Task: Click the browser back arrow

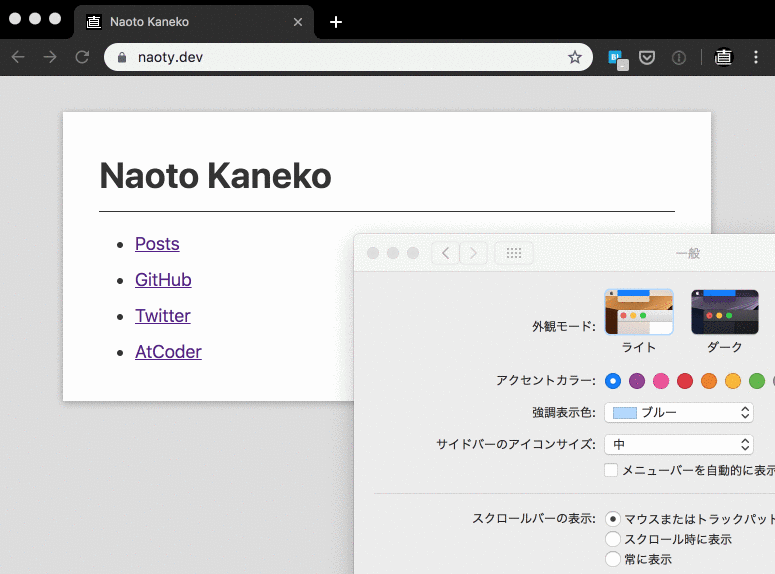Action: [18, 57]
